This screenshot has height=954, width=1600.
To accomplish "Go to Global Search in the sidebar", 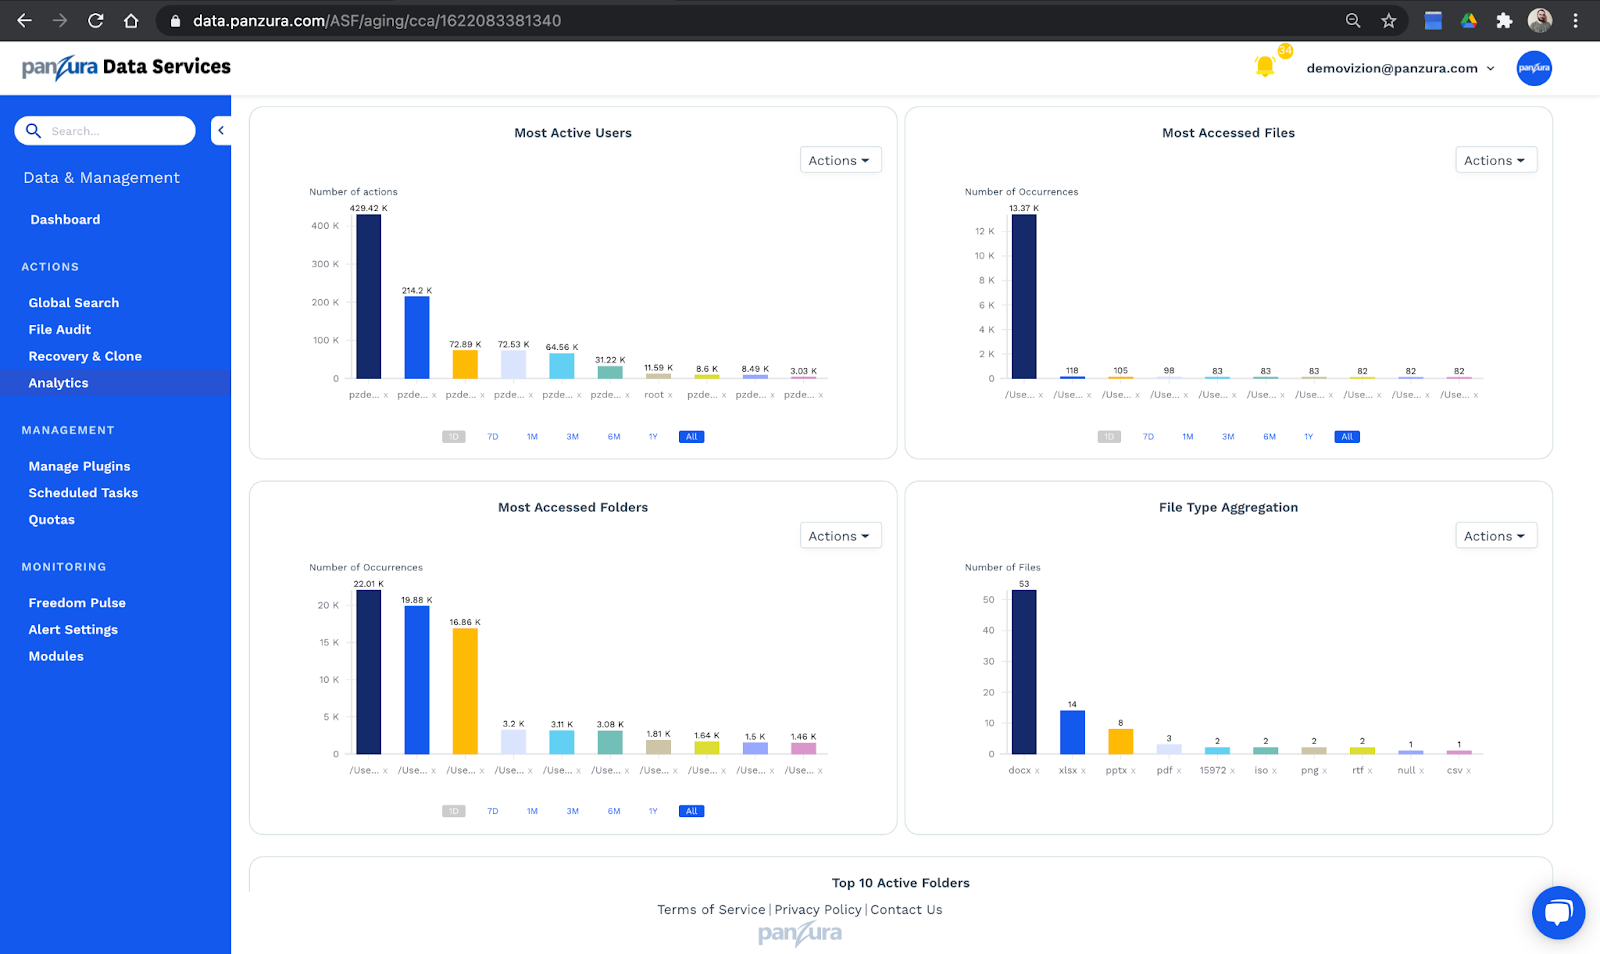I will (x=74, y=303).
